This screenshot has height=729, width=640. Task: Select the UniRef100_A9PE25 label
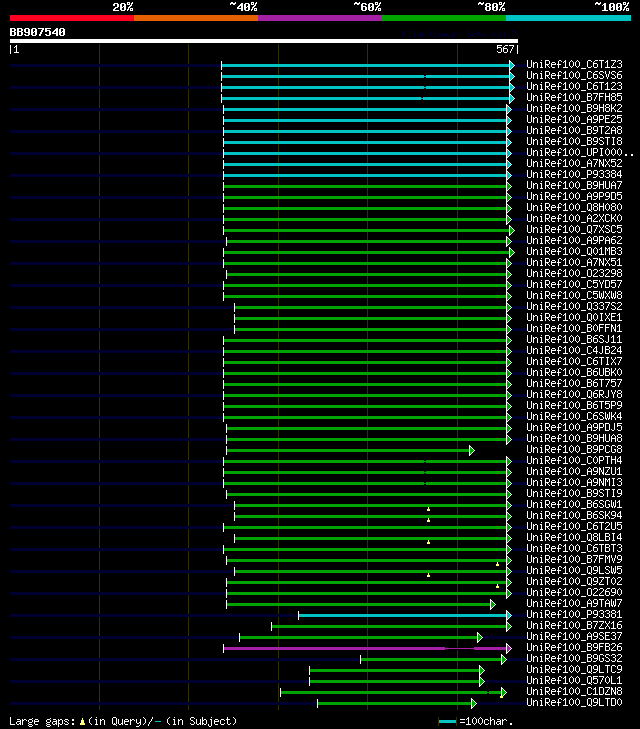click(x=574, y=119)
